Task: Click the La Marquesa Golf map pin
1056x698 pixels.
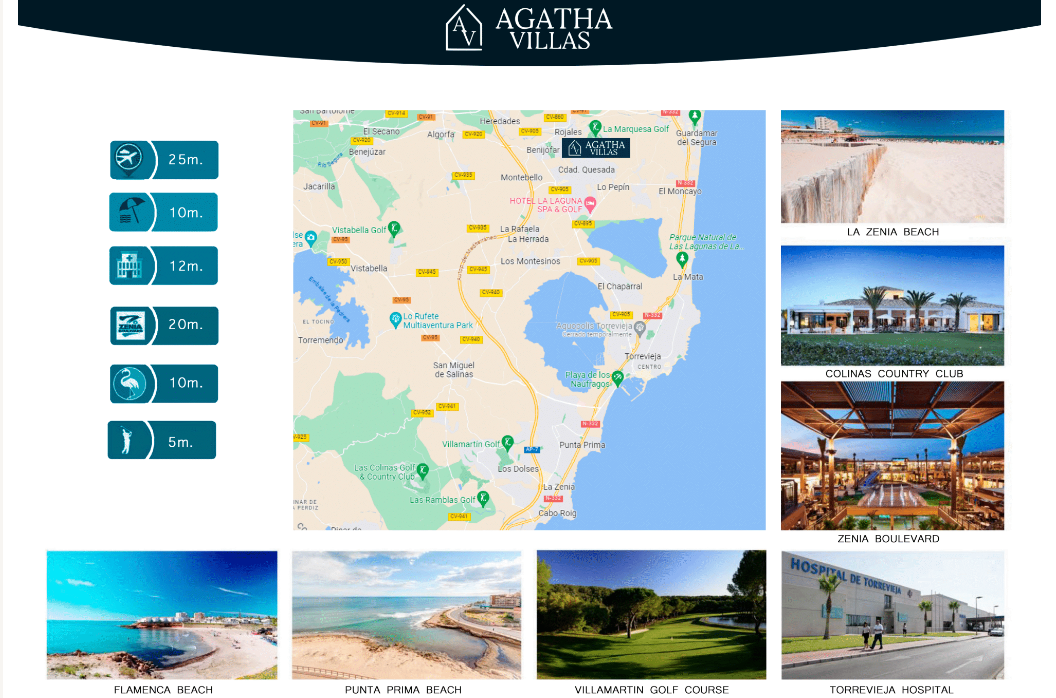Action: 595,127
